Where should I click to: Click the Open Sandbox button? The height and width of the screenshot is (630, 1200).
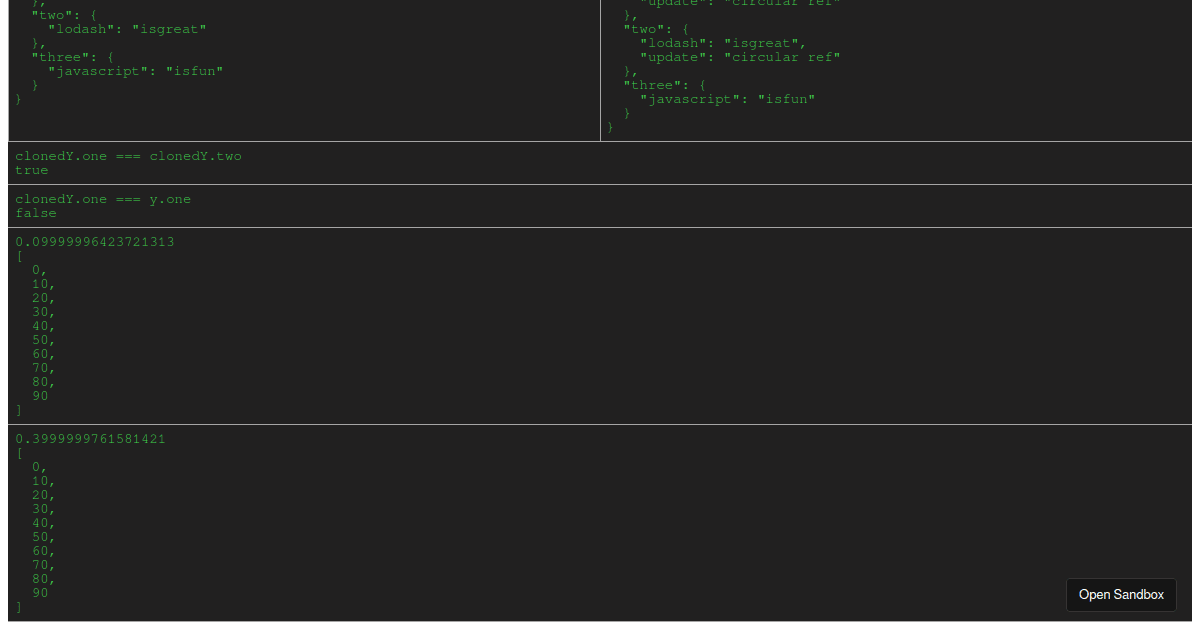tap(1121, 595)
